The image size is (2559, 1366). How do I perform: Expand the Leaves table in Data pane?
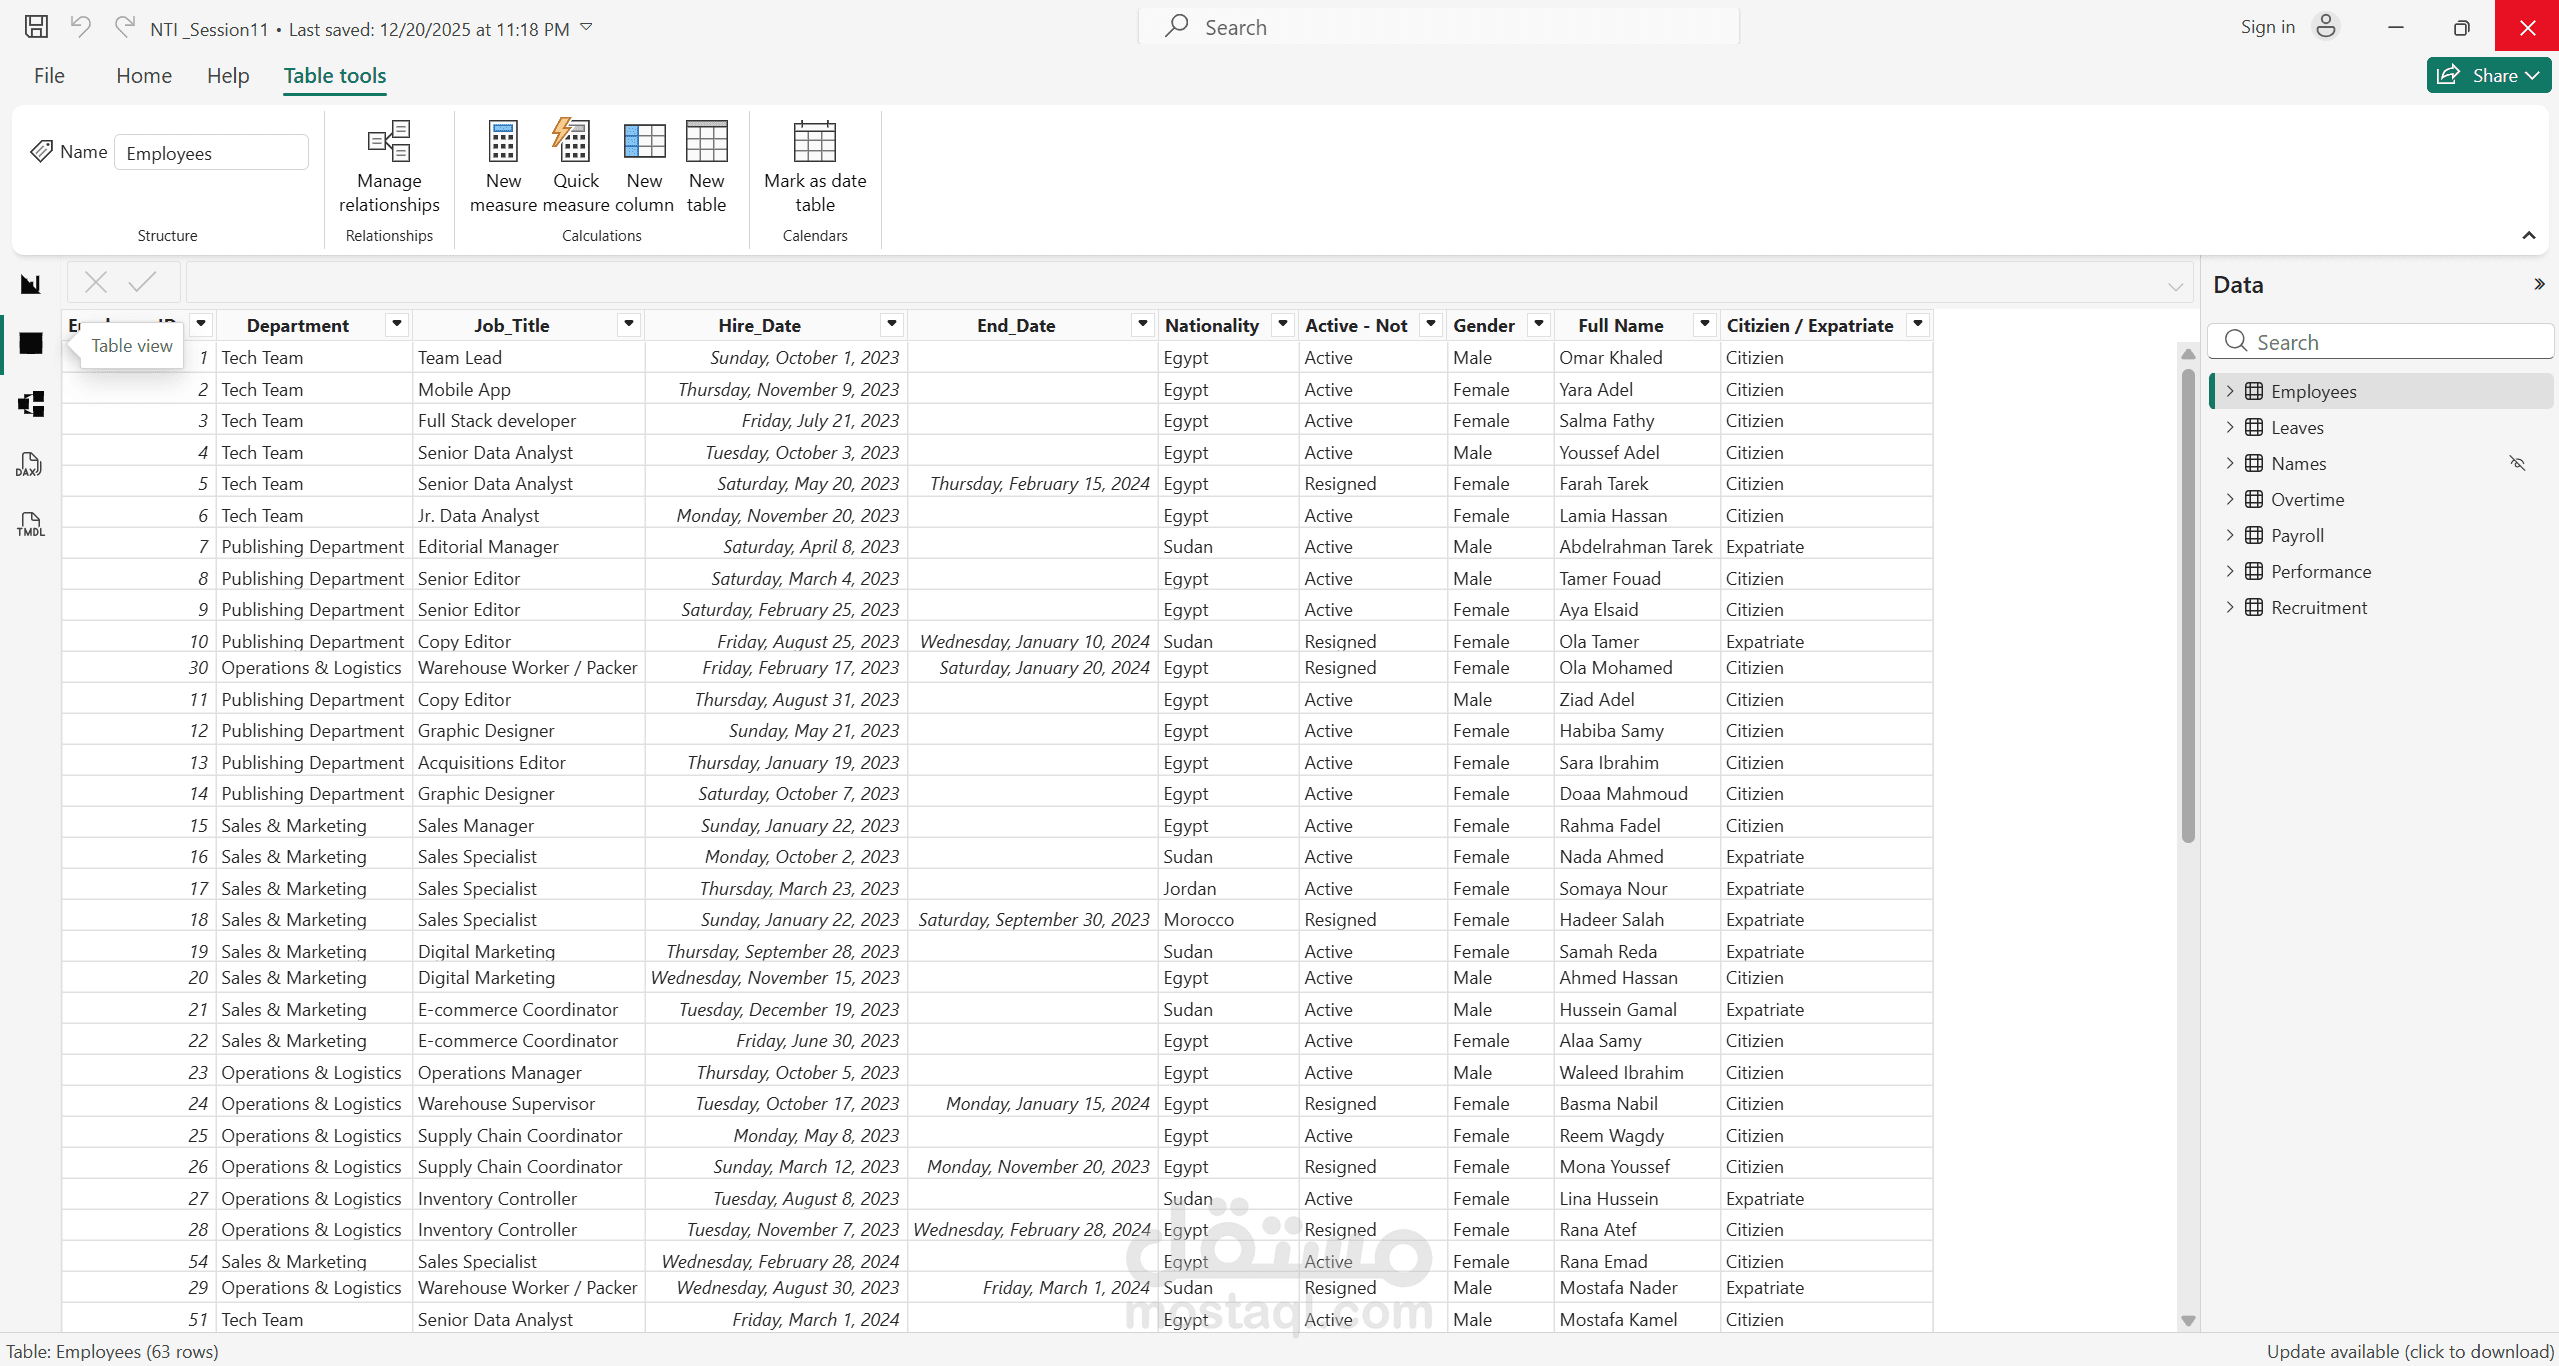point(2230,427)
